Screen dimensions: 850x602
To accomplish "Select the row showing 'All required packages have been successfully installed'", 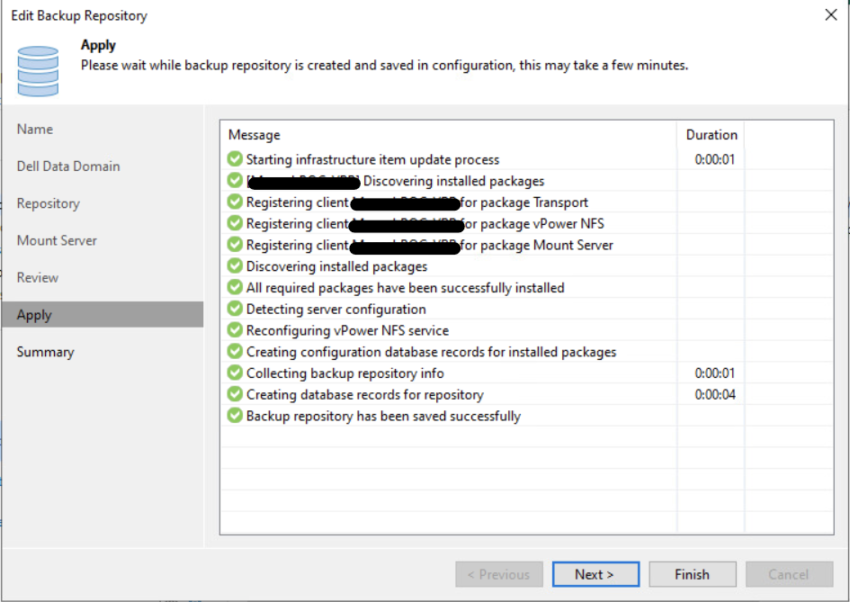I will (x=400, y=287).
